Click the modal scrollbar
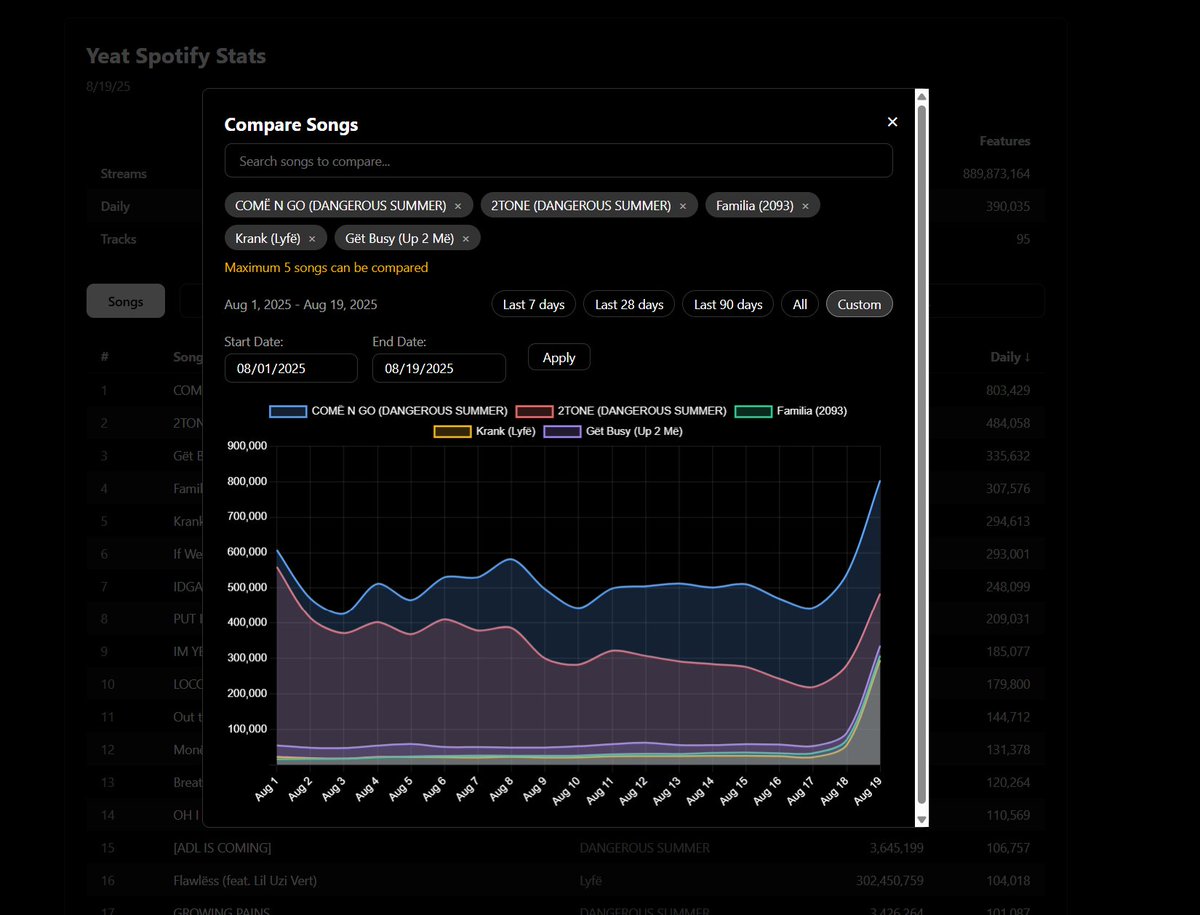 pos(921,450)
